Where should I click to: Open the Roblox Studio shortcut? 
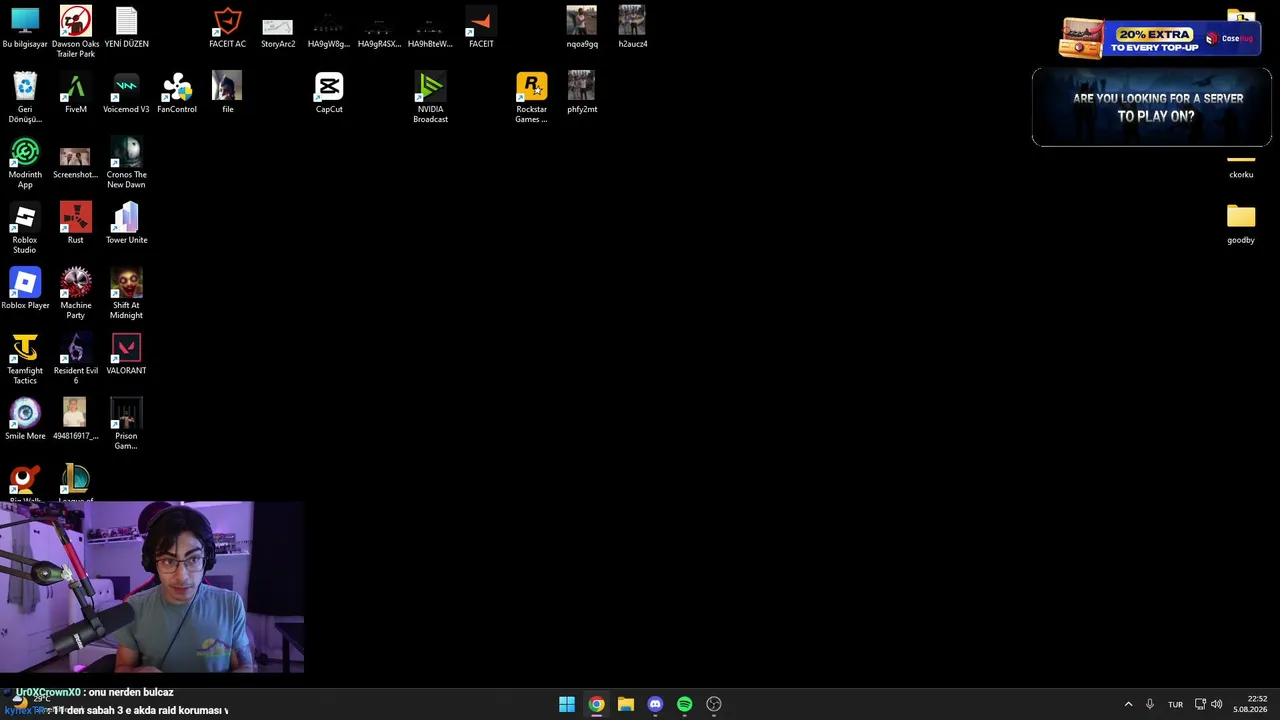coord(25,228)
